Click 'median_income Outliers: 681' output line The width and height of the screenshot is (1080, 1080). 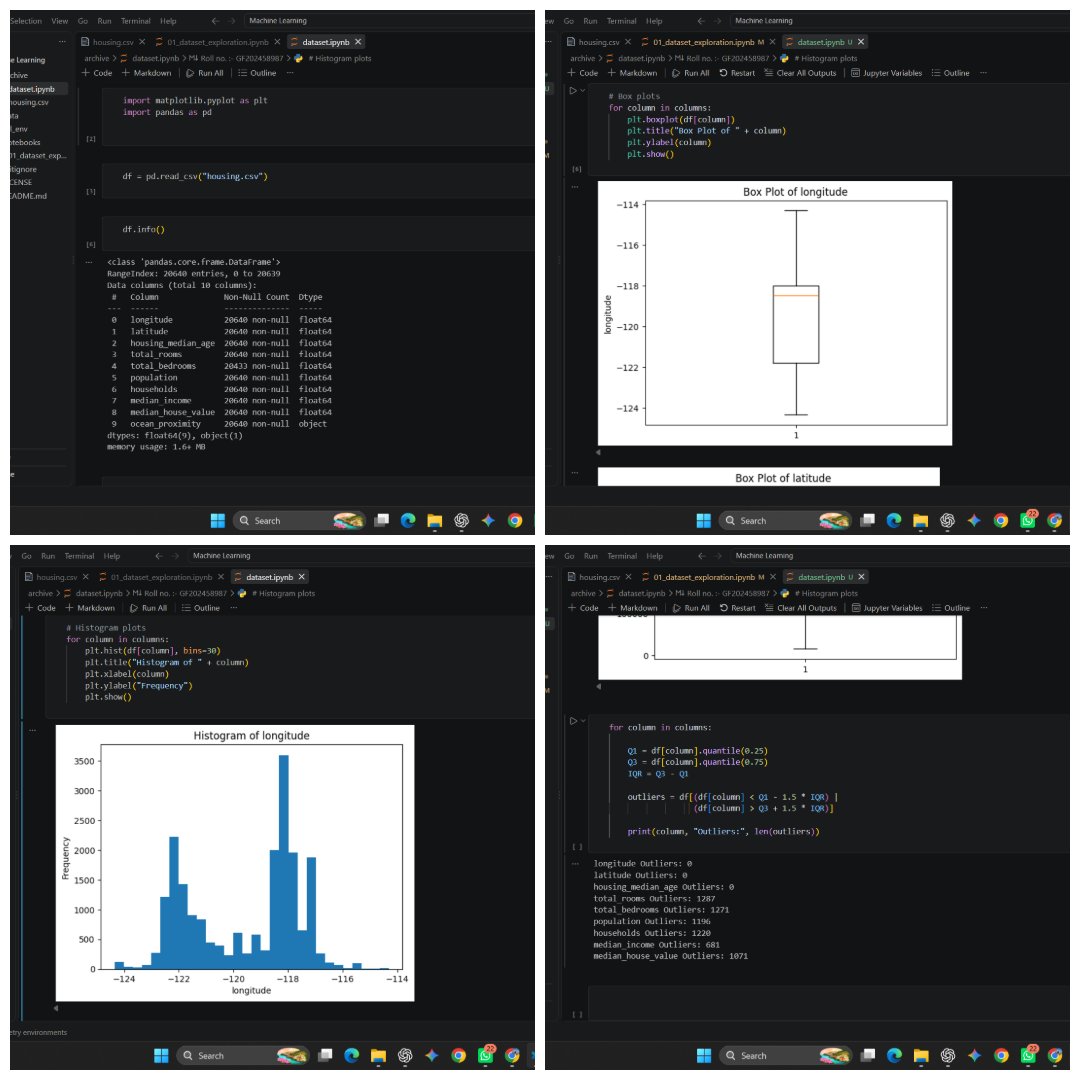(x=657, y=945)
